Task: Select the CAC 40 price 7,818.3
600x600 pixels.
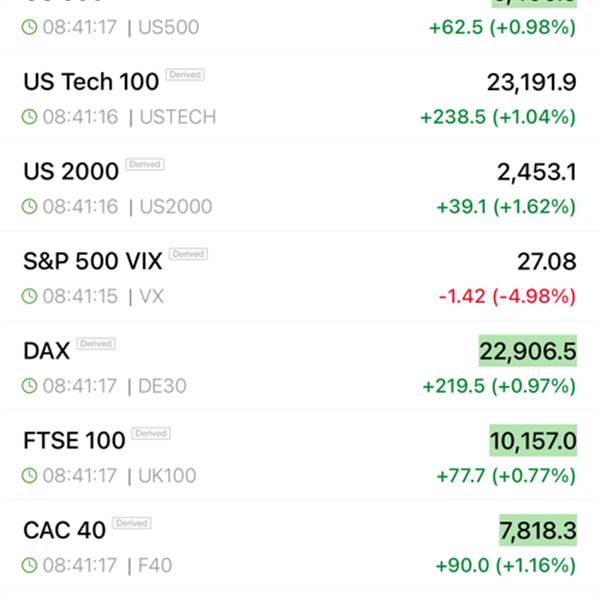Action: [537, 531]
